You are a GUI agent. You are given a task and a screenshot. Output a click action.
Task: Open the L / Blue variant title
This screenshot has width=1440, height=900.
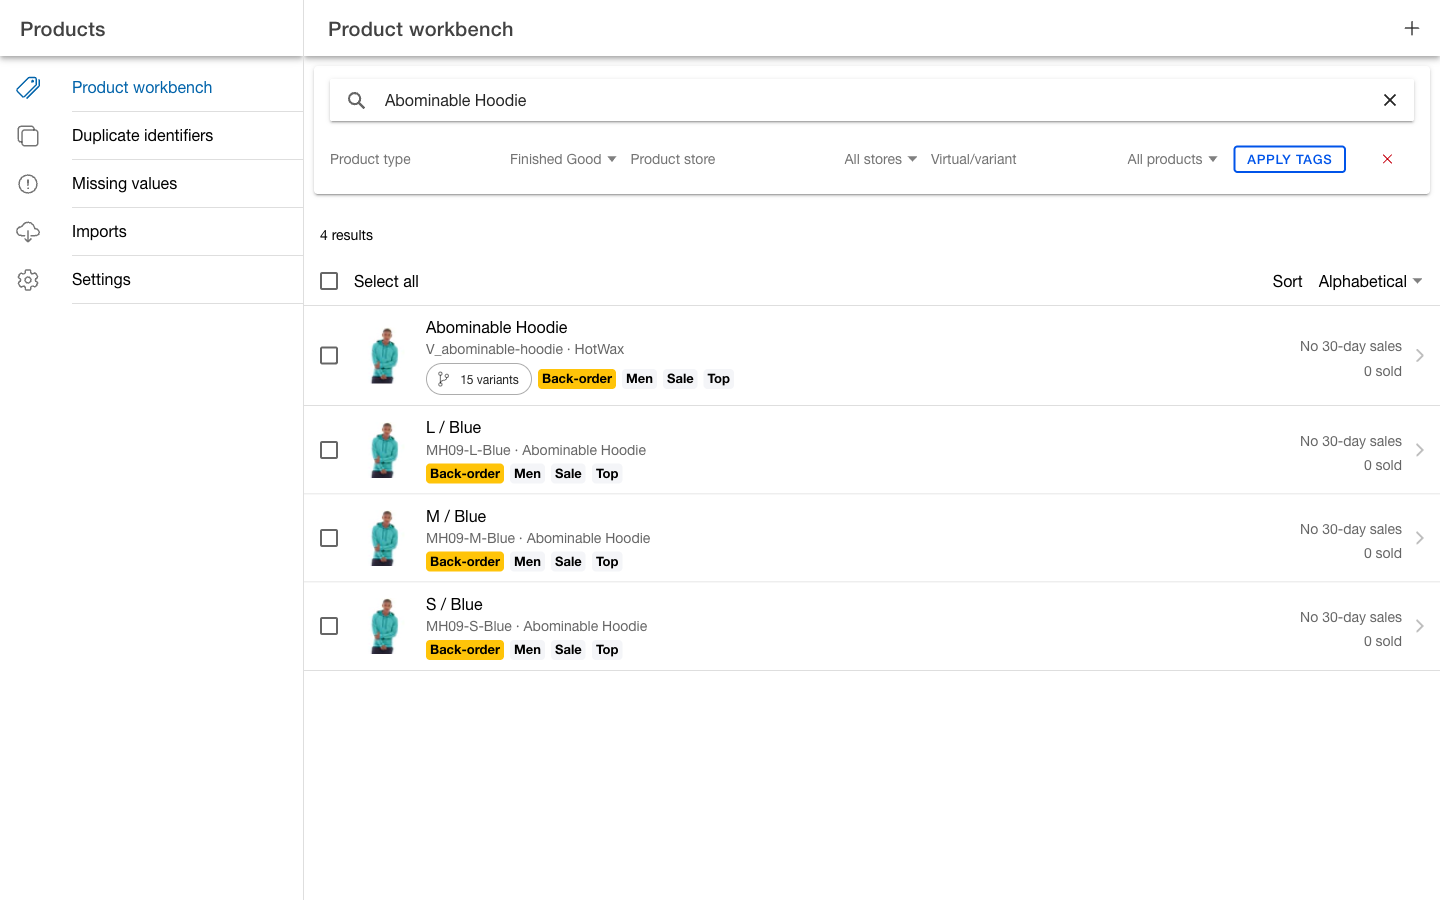click(453, 427)
